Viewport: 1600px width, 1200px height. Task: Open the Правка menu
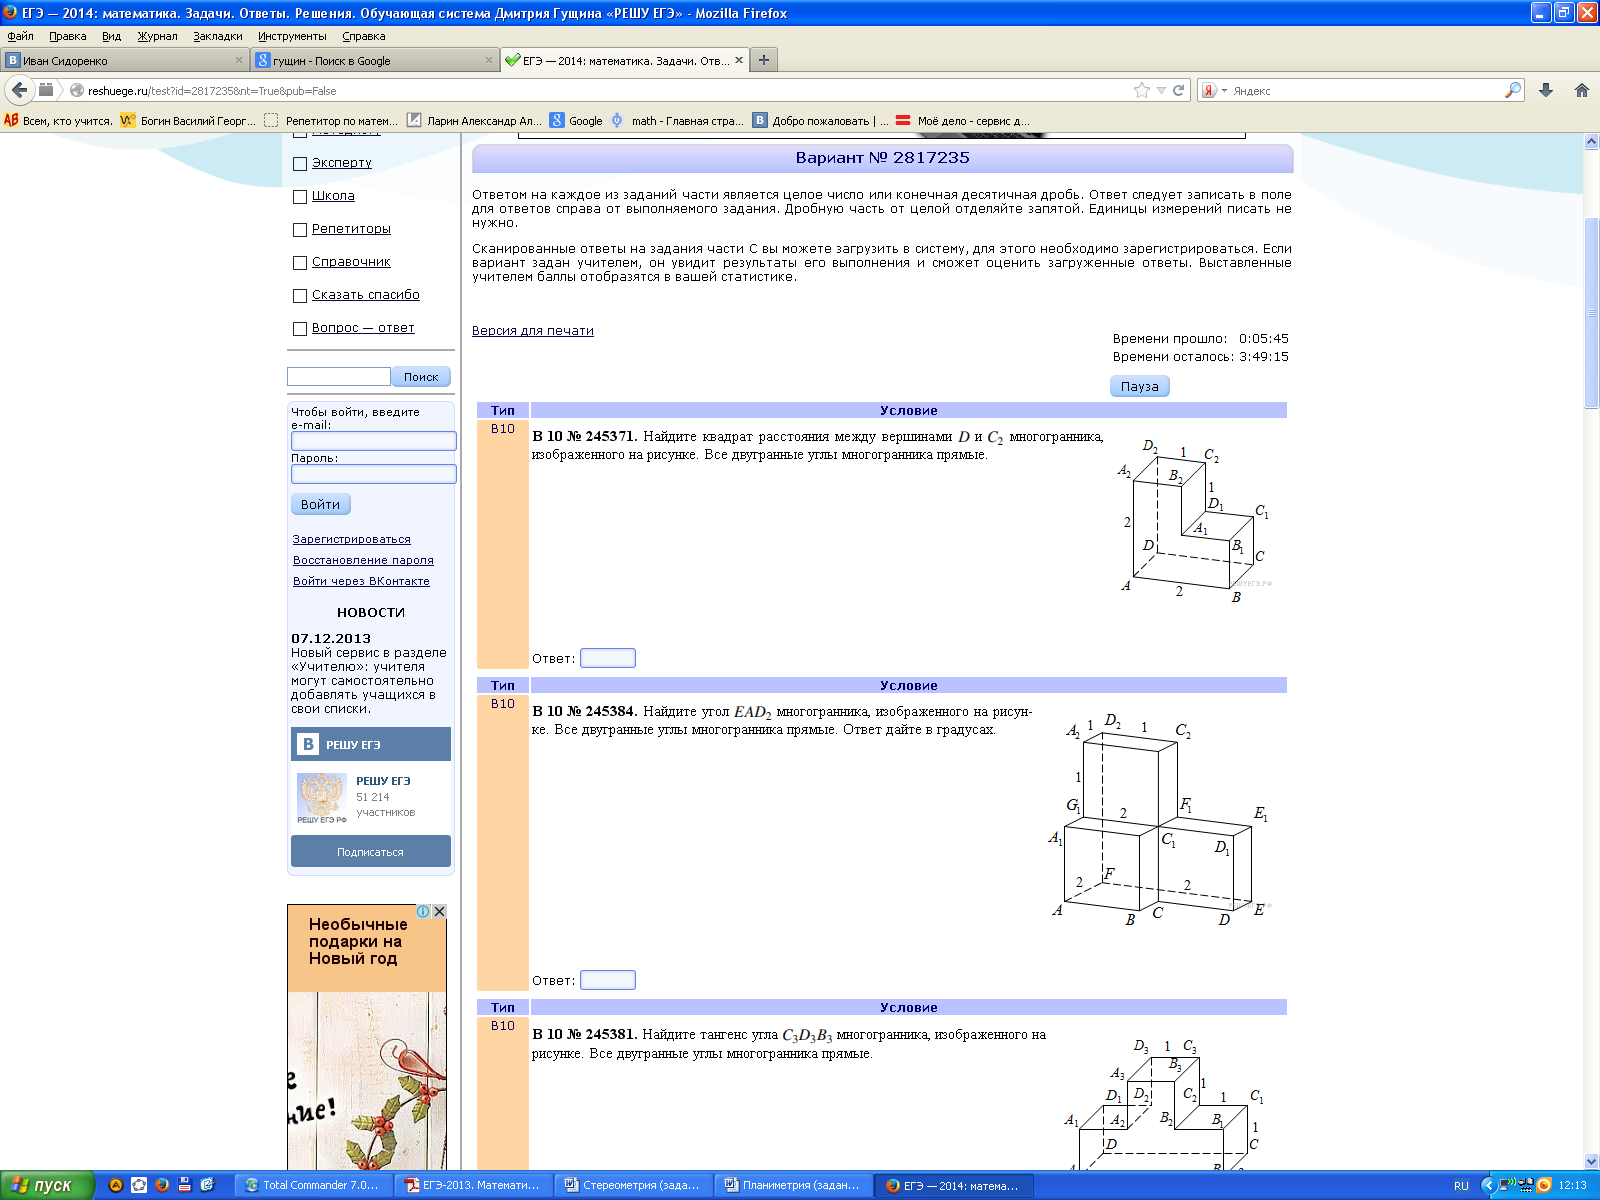point(68,36)
